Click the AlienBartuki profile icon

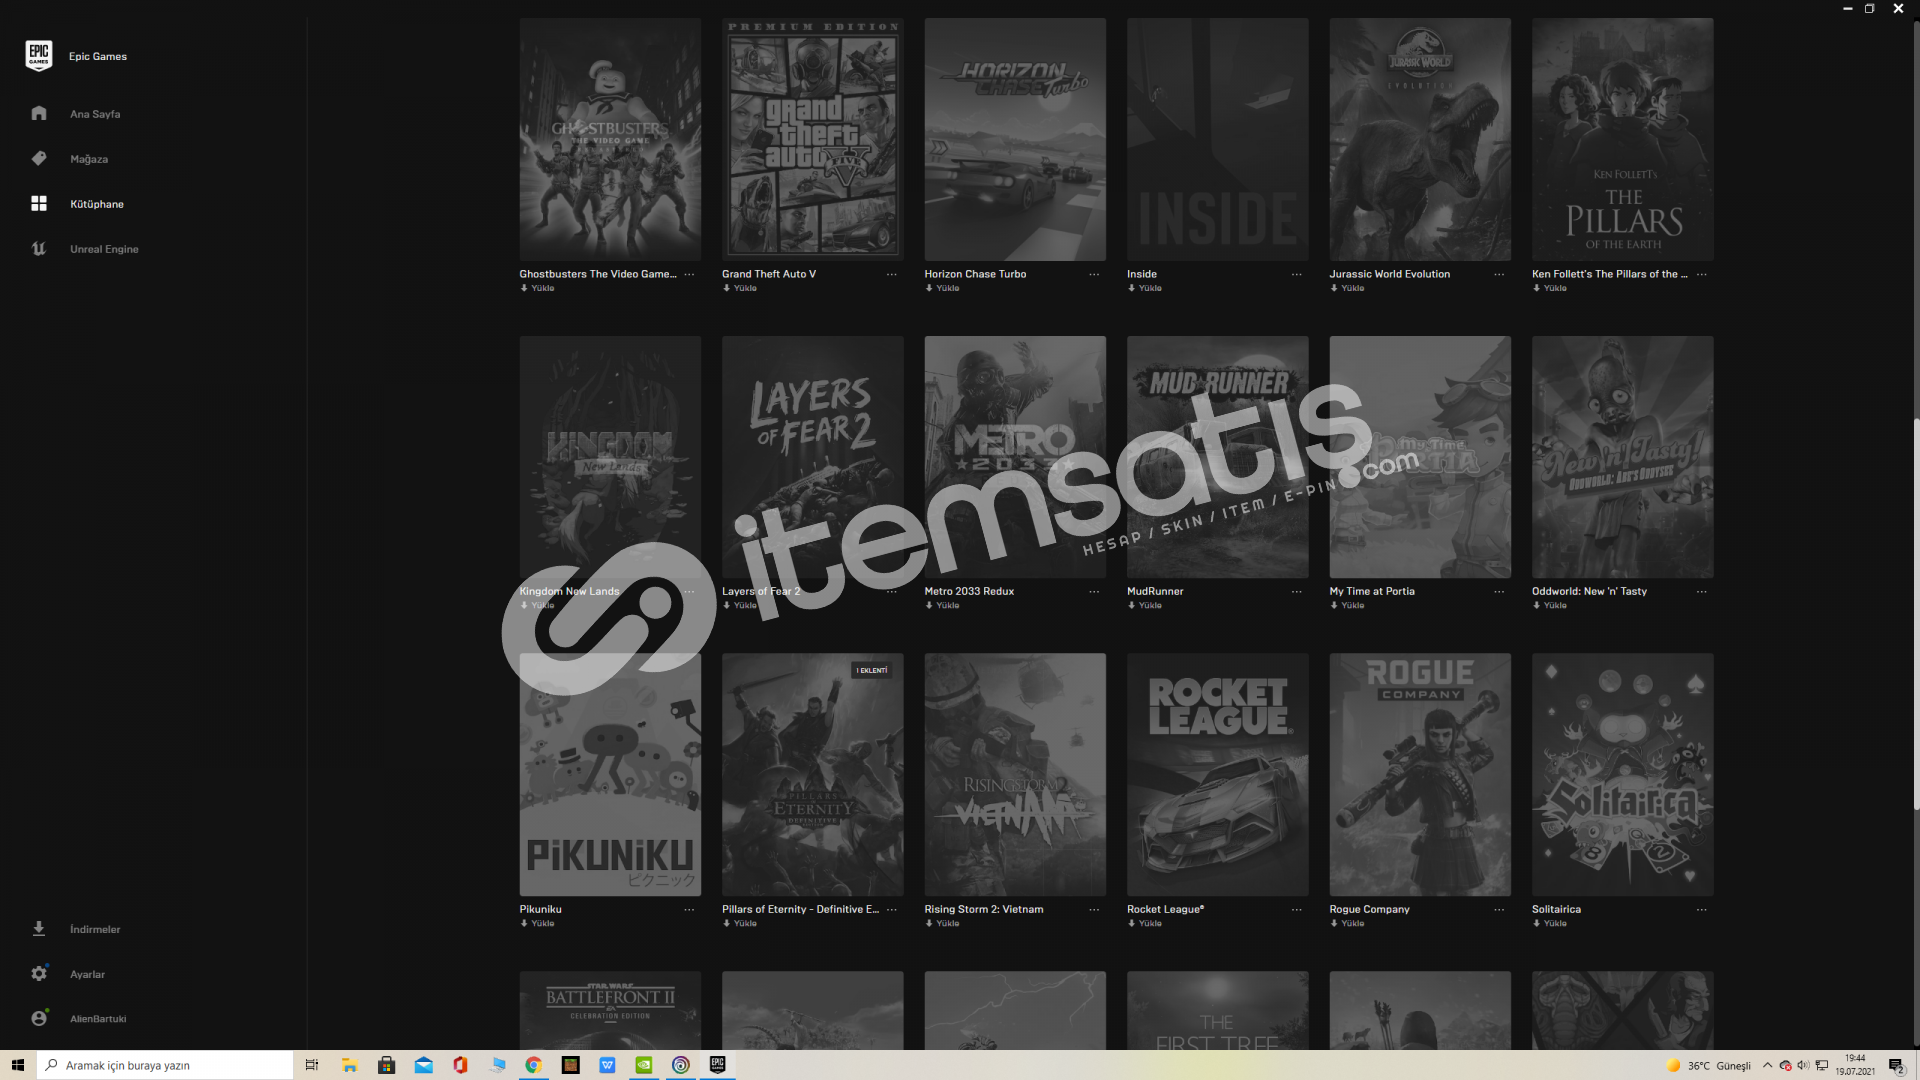click(39, 1018)
